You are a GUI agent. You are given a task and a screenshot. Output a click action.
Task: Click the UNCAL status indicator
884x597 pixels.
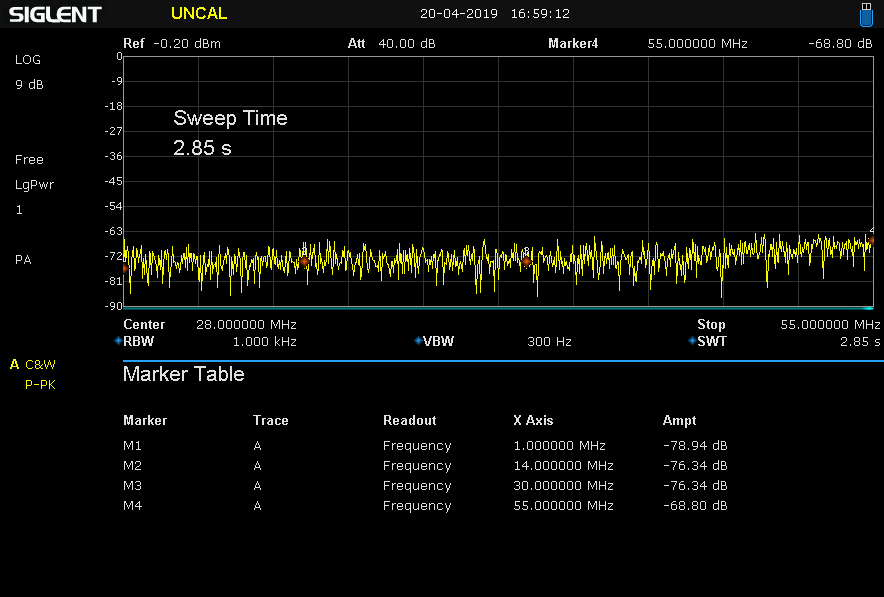point(199,14)
